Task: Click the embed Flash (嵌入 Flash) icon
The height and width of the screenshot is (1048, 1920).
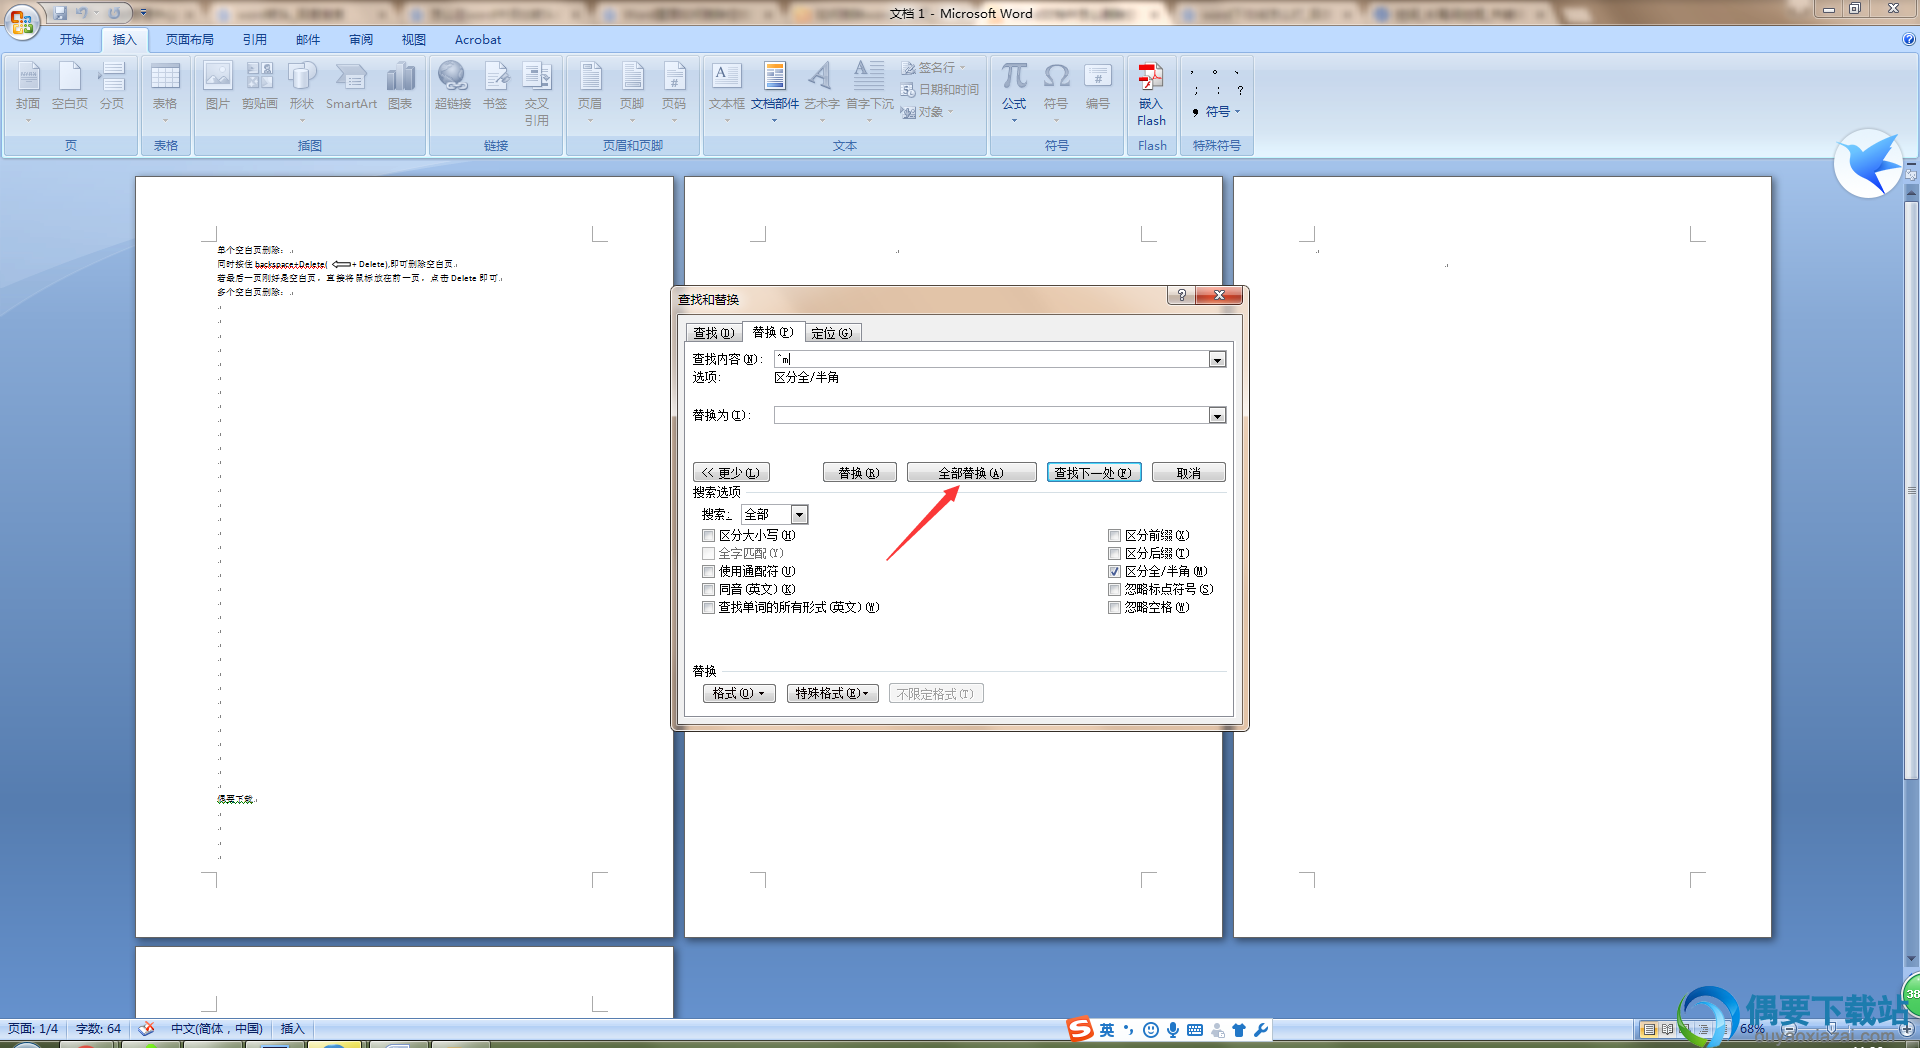Action: 1151,94
